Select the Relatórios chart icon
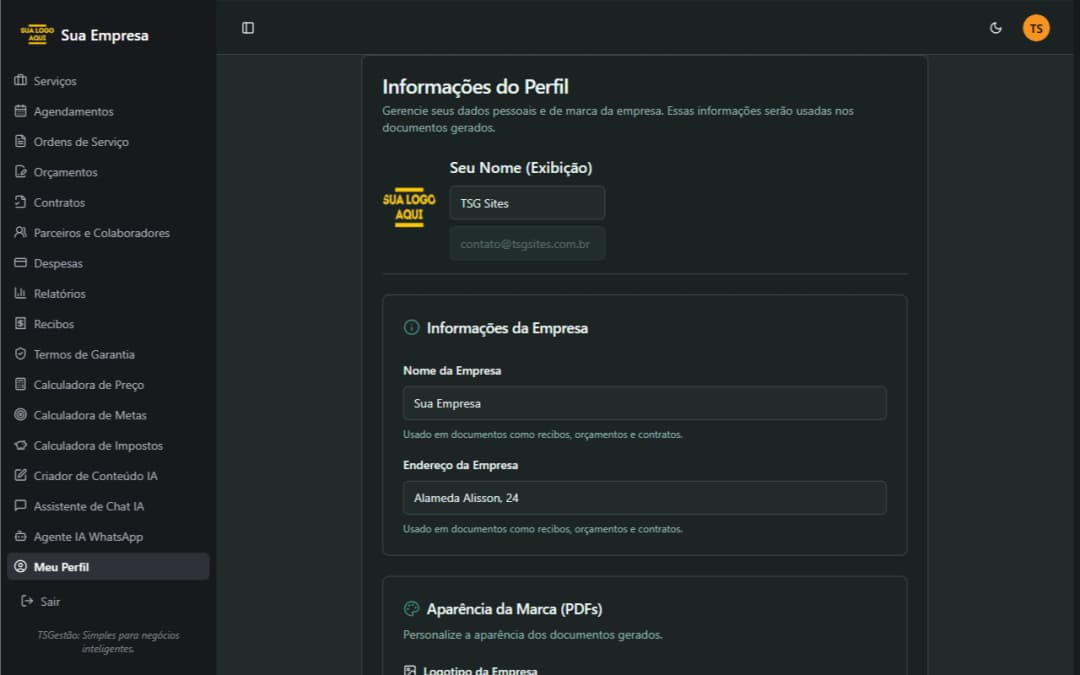The width and height of the screenshot is (1080, 675). pos(20,293)
